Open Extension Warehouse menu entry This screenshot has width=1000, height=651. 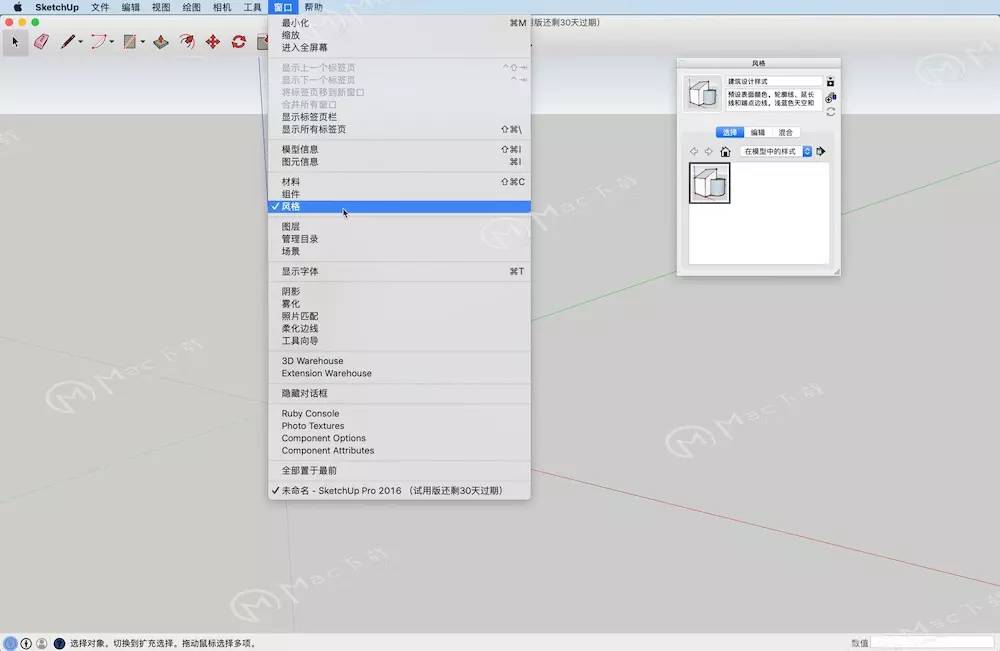[399, 373]
